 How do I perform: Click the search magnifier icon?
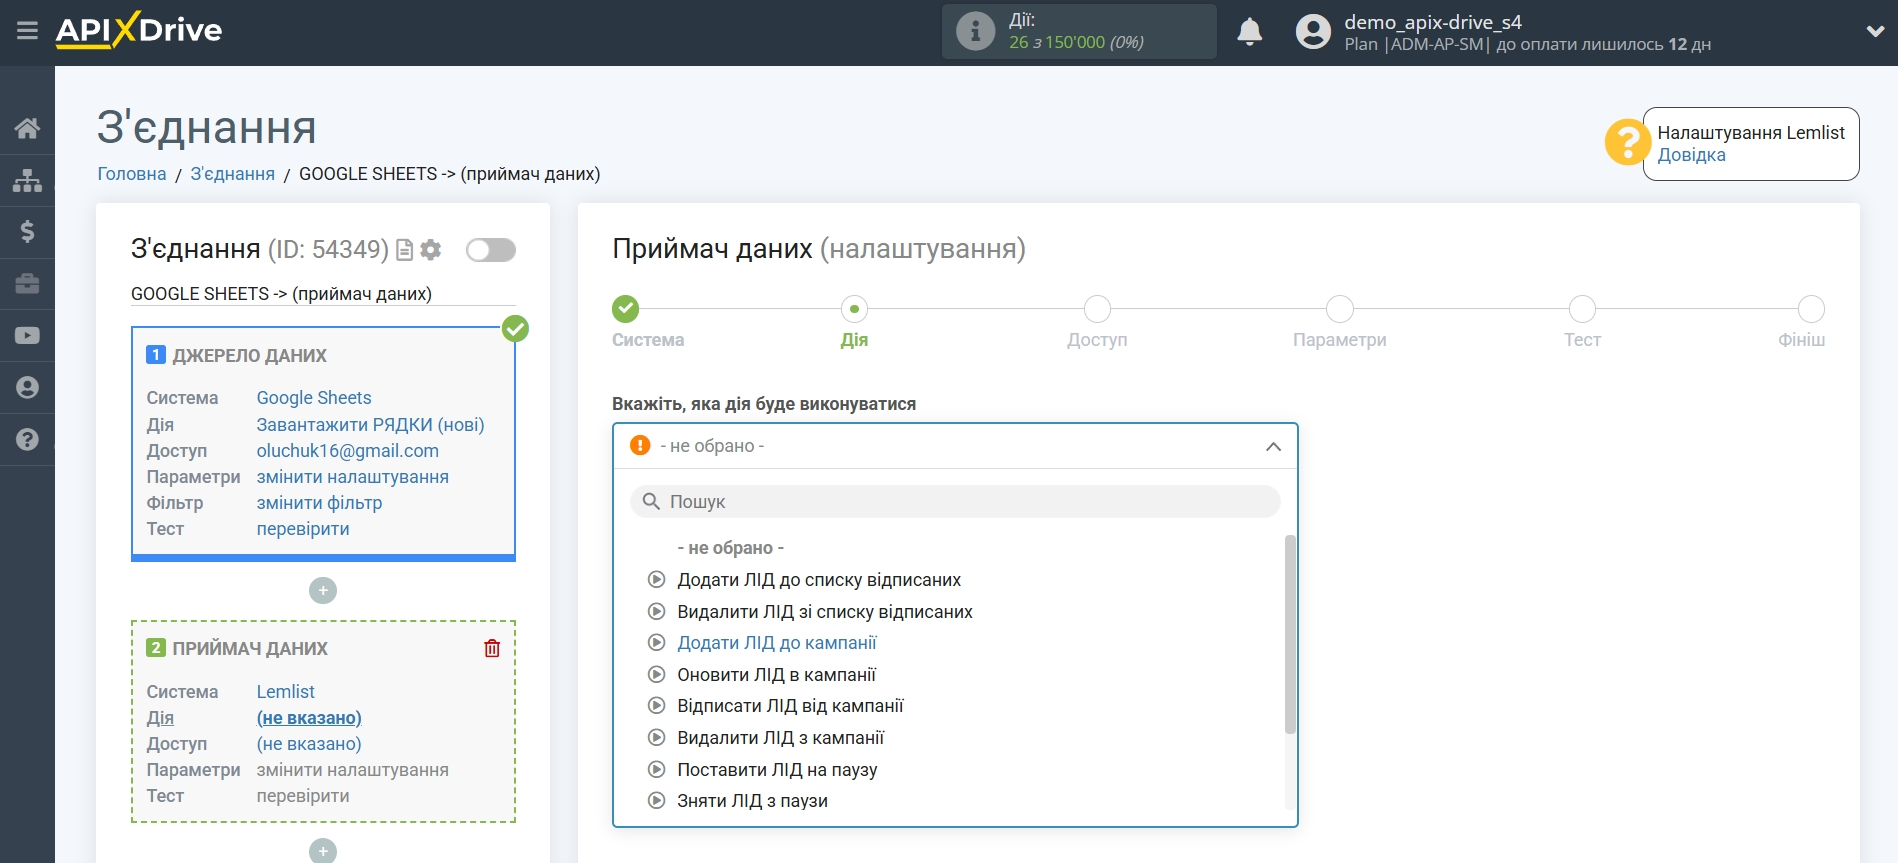click(x=651, y=501)
